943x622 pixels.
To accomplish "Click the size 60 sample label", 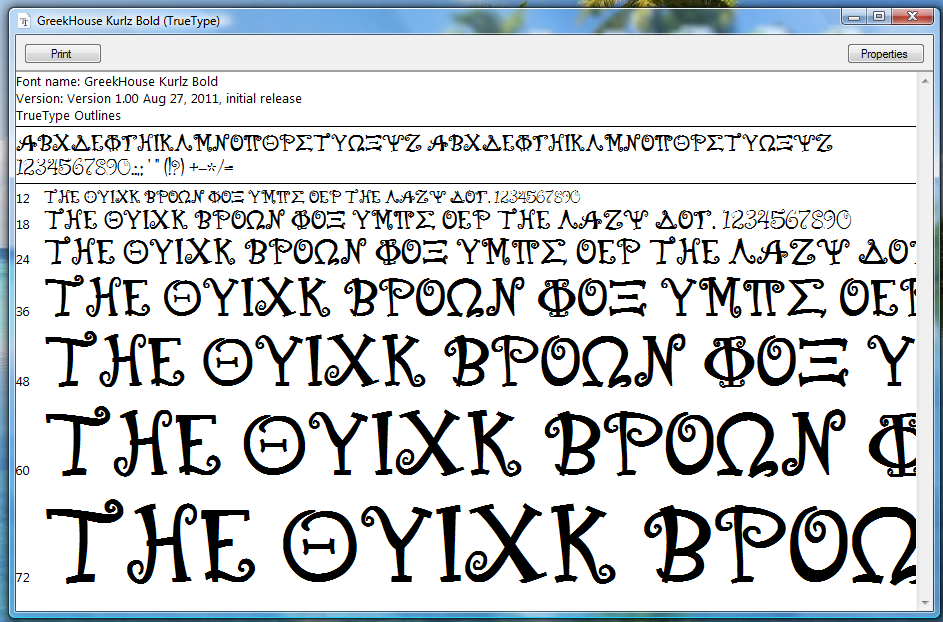I will [23, 470].
